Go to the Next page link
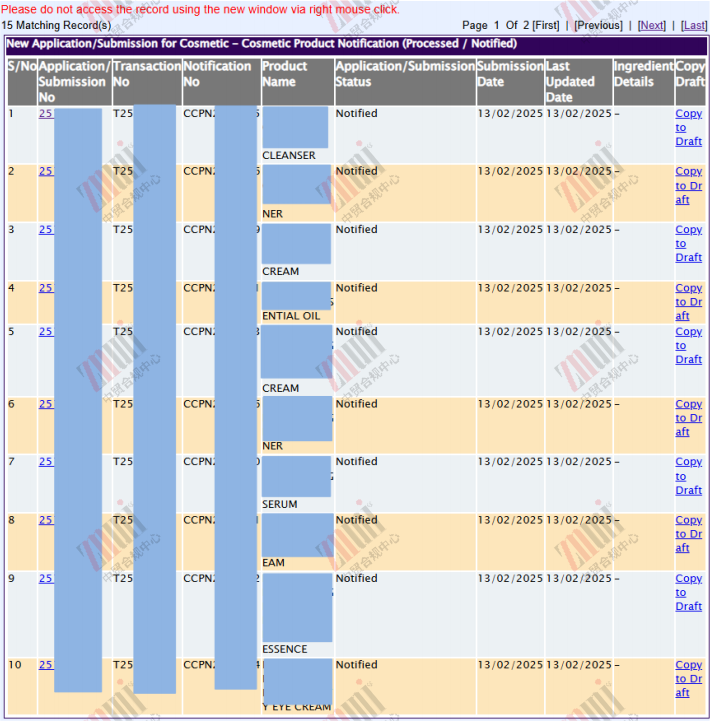This screenshot has height=721, width=711. tap(651, 25)
